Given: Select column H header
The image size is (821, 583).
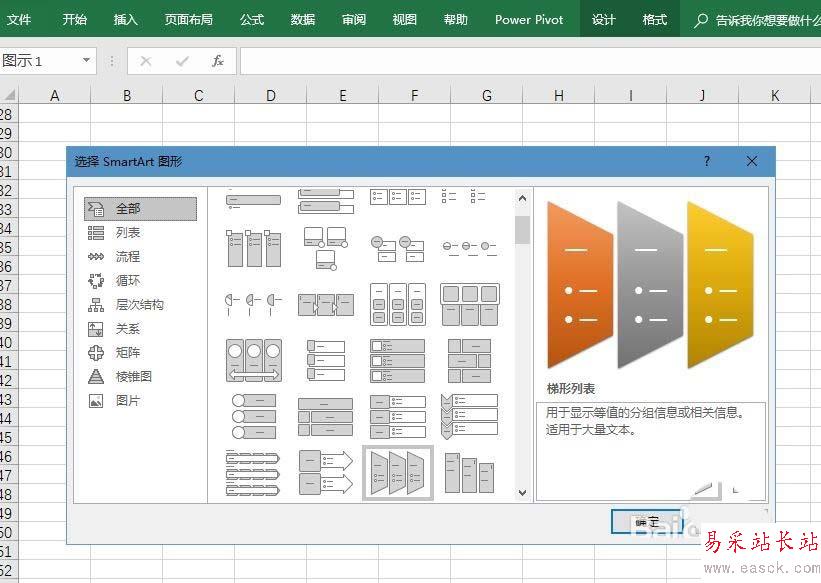Looking at the screenshot, I should pos(559,95).
